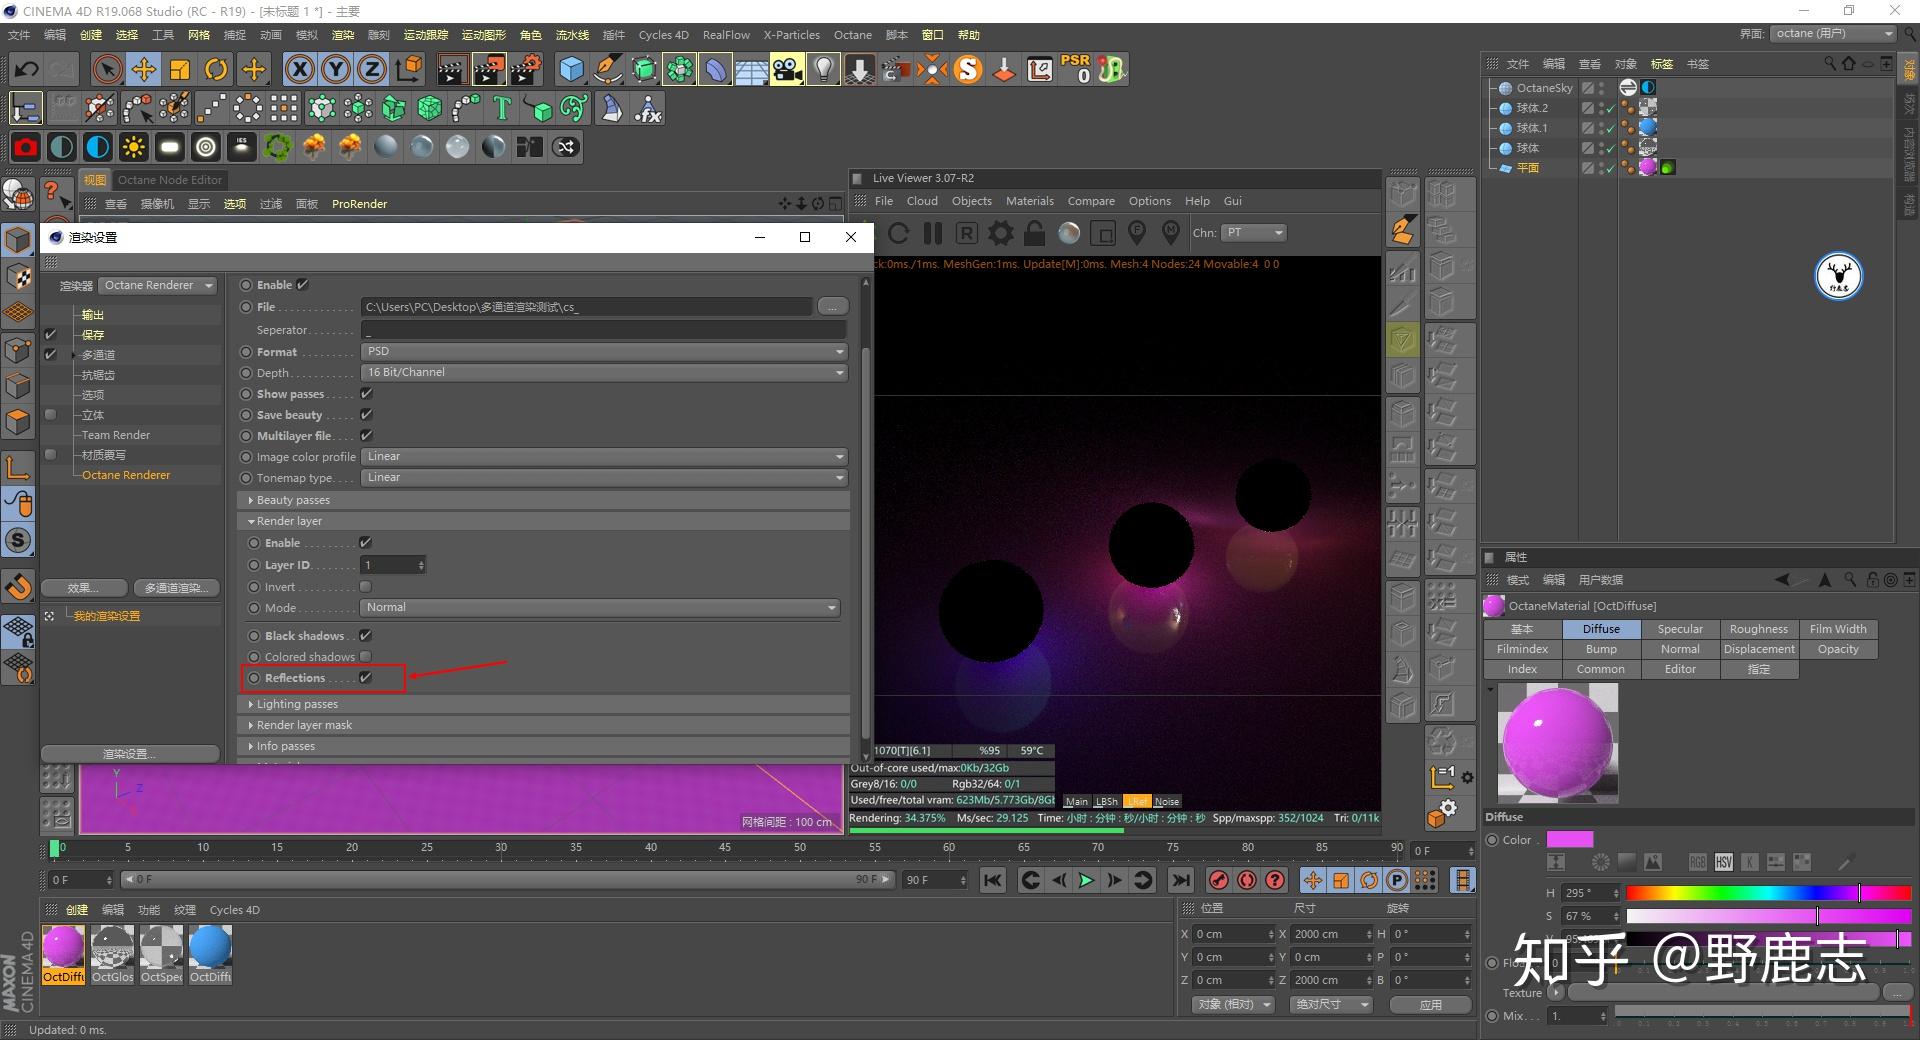Open Live Viewer settings gear icon
1920x1040 pixels.
[1000, 233]
